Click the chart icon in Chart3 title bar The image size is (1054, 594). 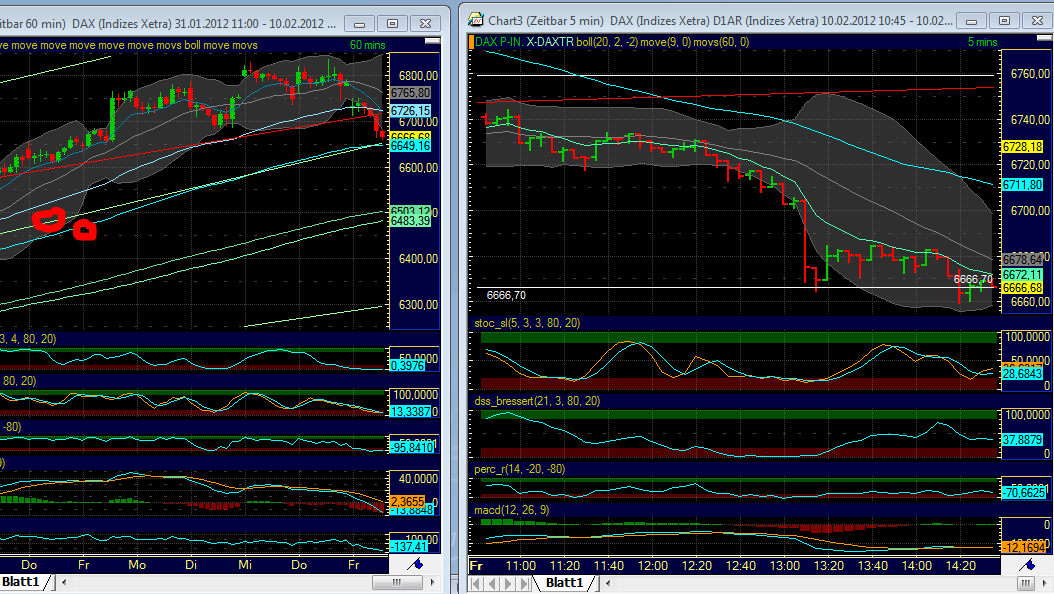477,19
